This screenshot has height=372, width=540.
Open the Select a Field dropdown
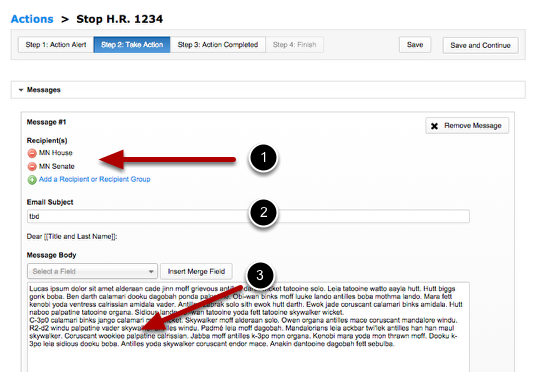92,271
